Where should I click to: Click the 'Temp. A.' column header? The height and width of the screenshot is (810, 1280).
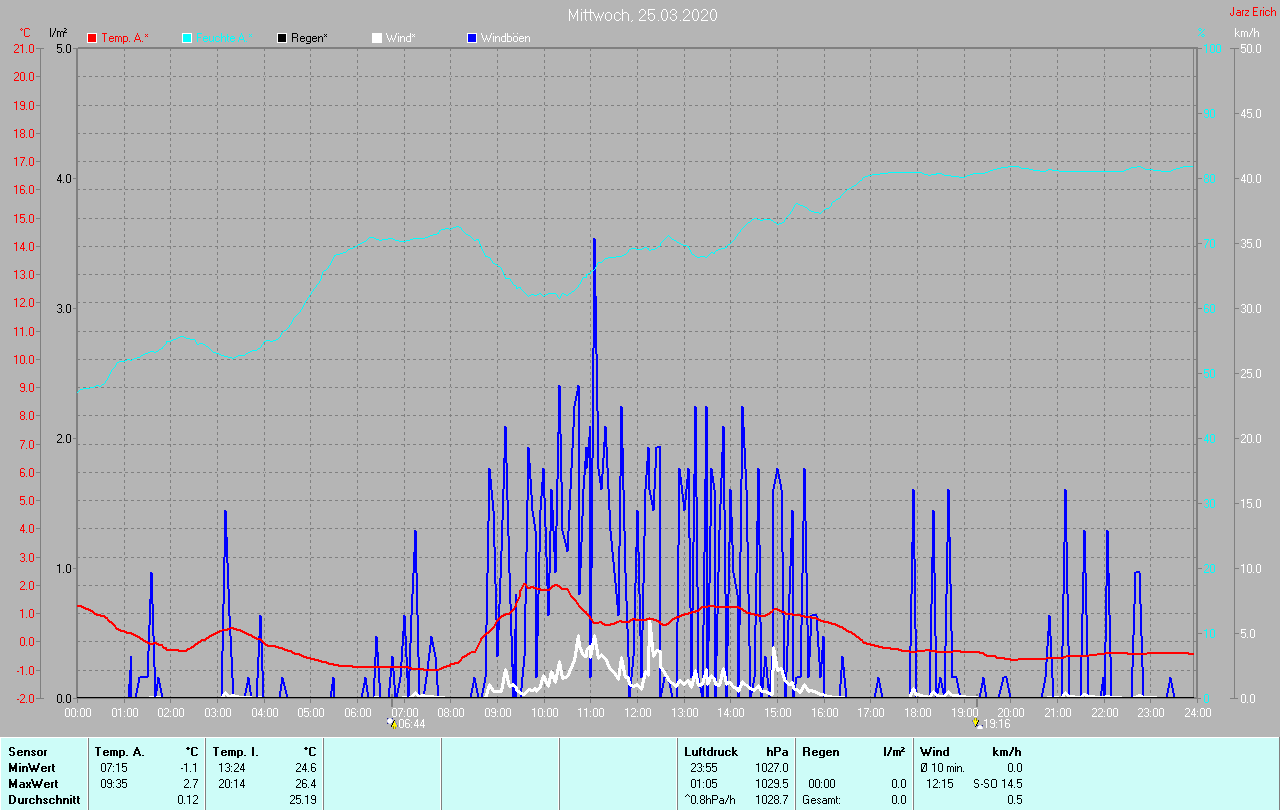click(119, 752)
